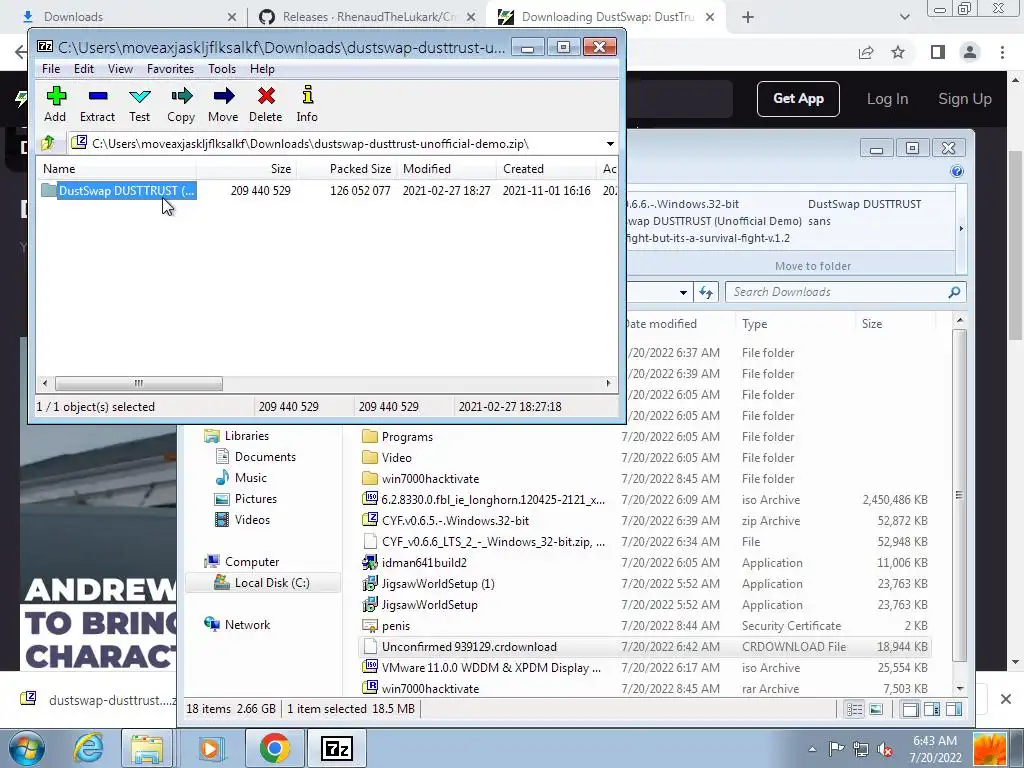This screenshot has height=768, width=1024.
Task: Select the idman641build2 application file
Action: click(424, 563)
